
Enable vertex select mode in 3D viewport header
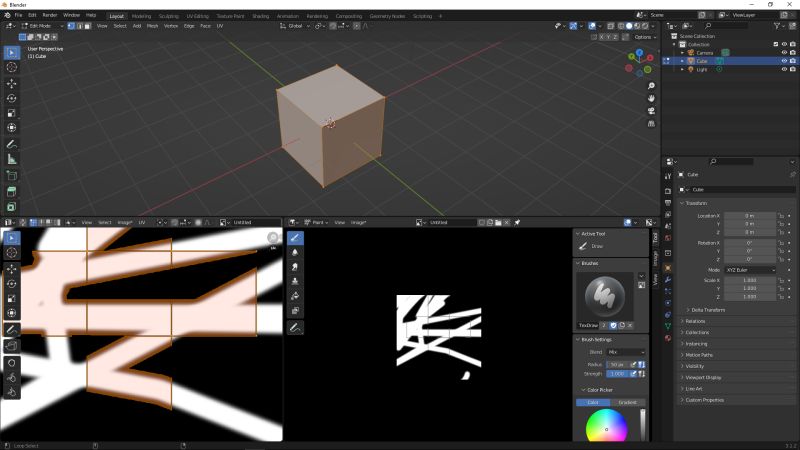coord(71,26)
